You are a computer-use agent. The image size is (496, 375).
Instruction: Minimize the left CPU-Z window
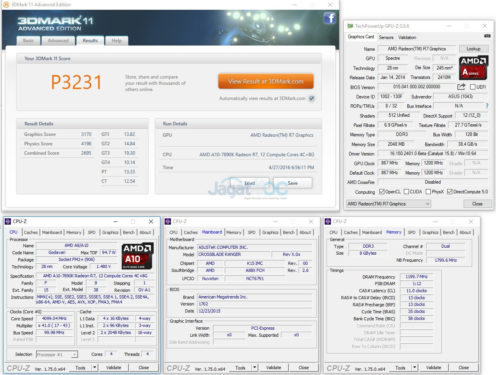pyautogui.click(x=116, y=221)
